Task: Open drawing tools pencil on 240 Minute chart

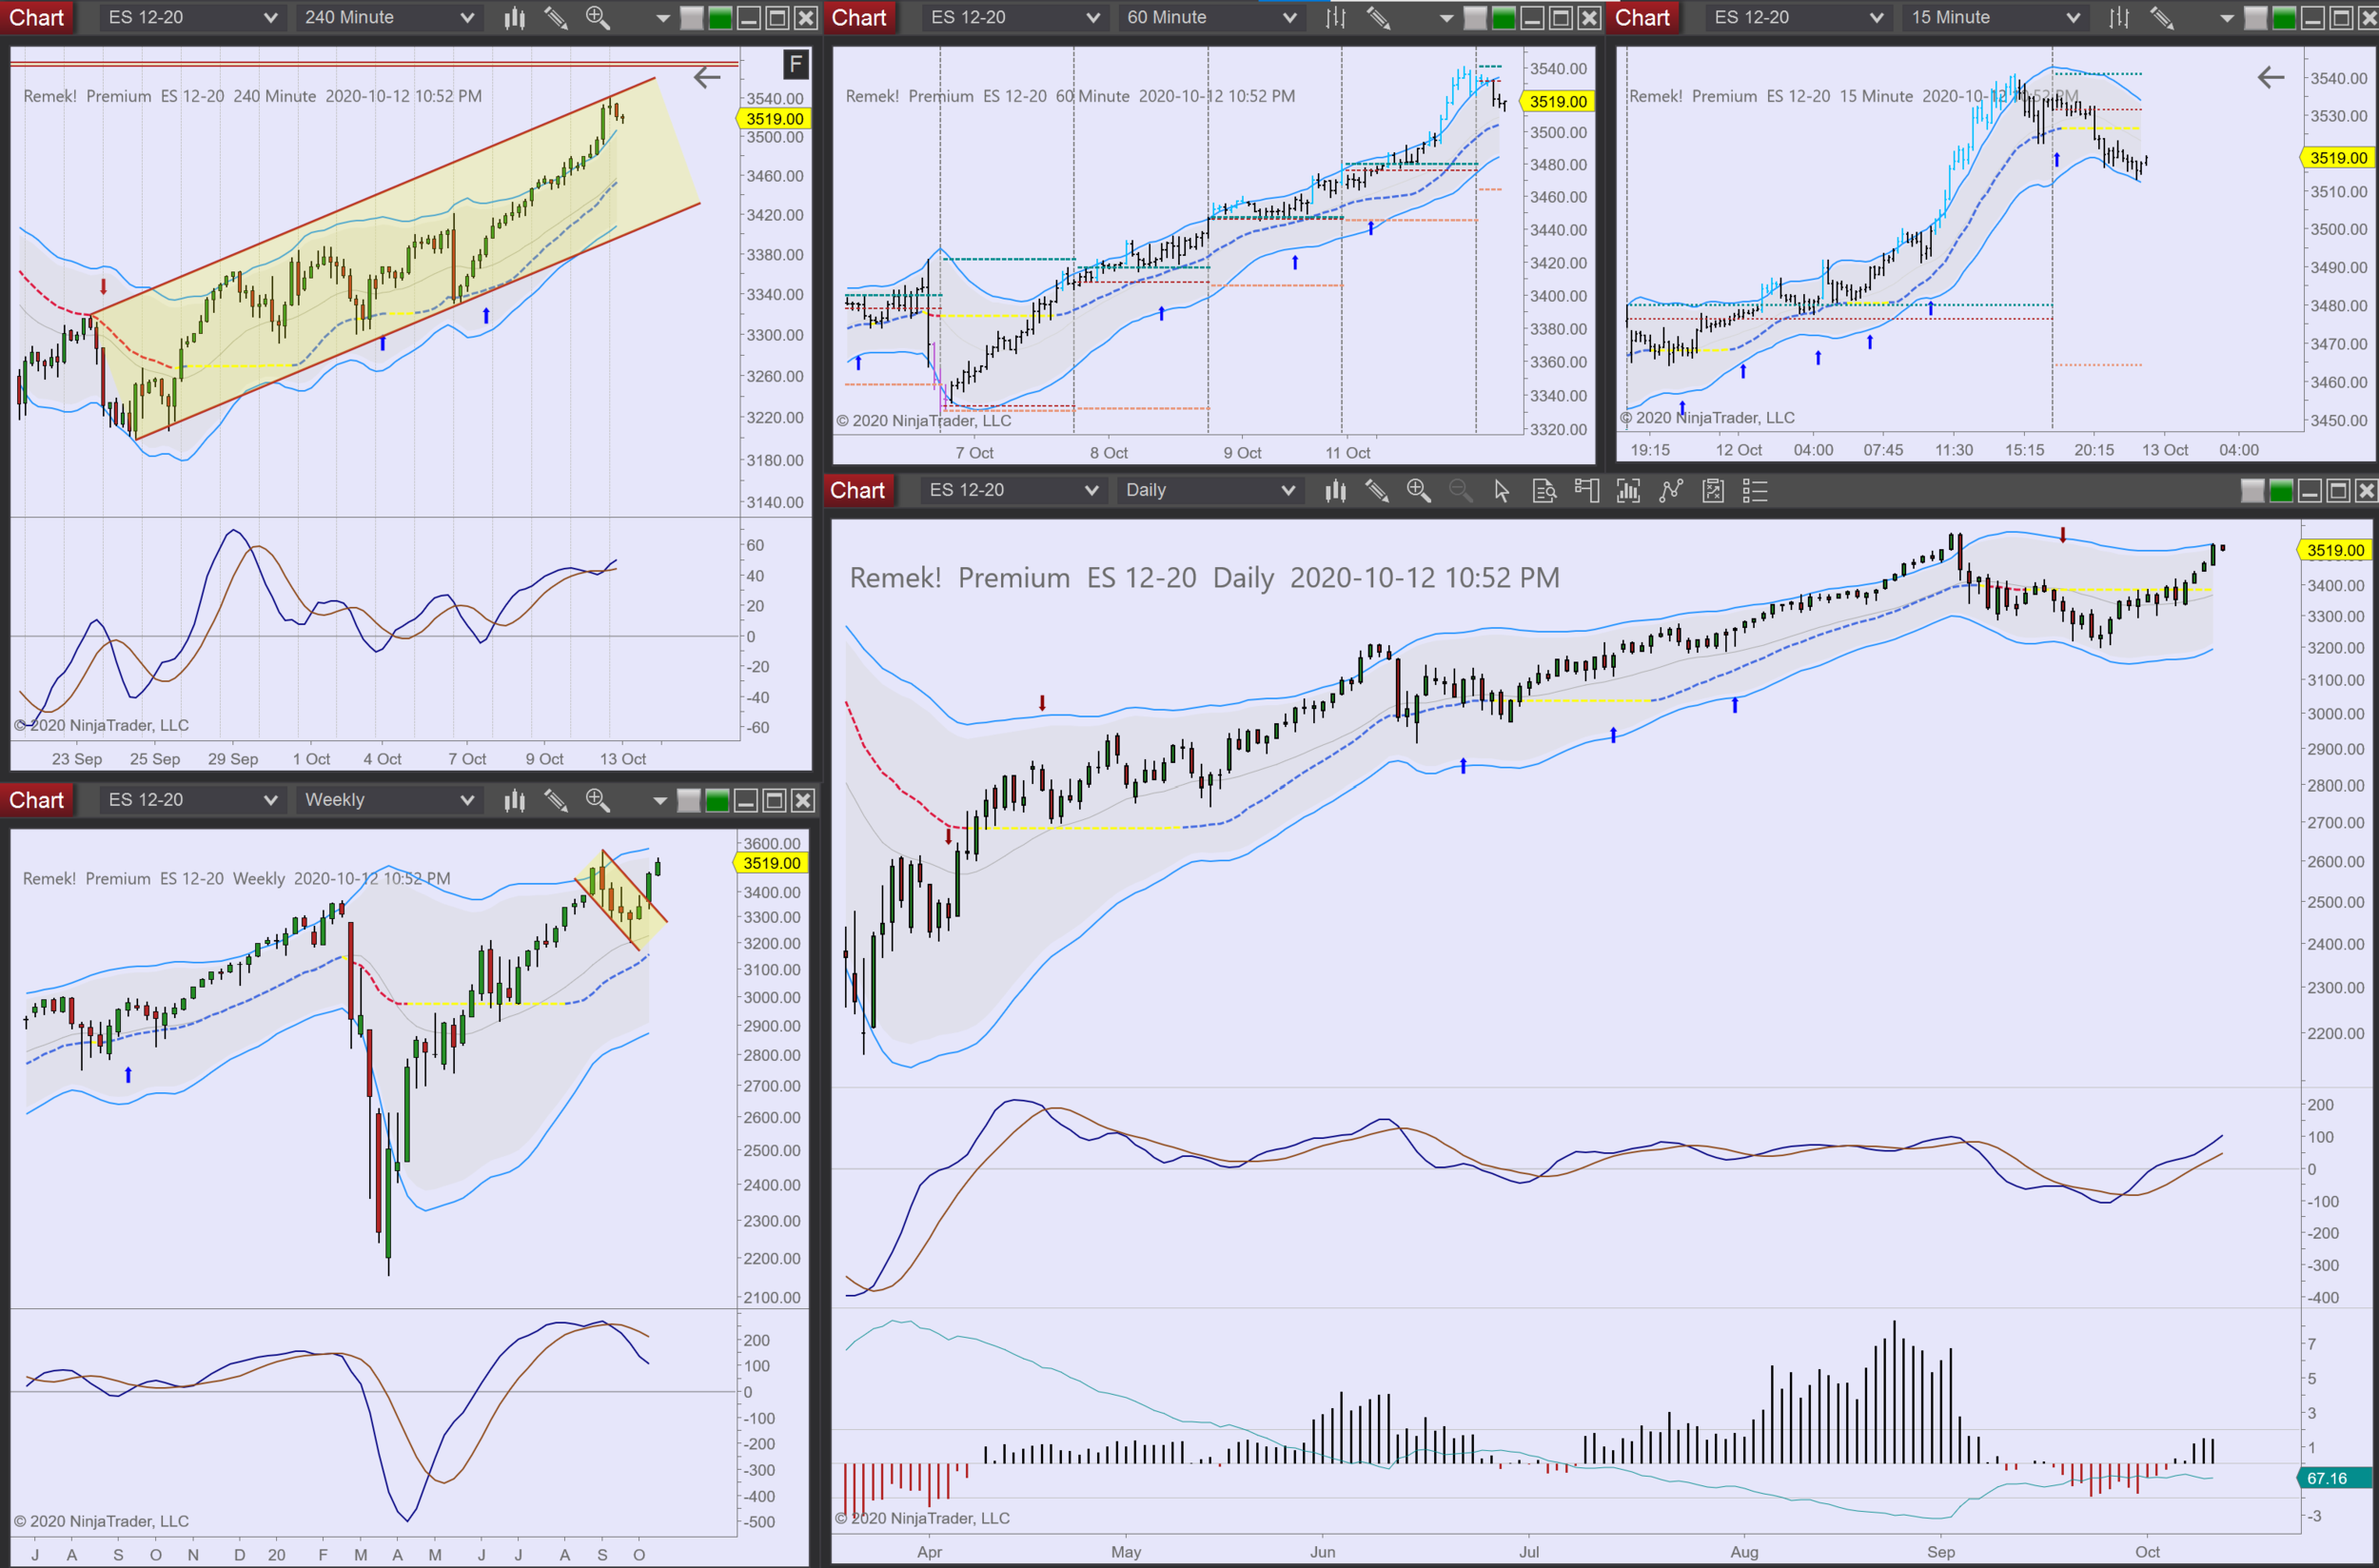Action: [x=556, y=17]
